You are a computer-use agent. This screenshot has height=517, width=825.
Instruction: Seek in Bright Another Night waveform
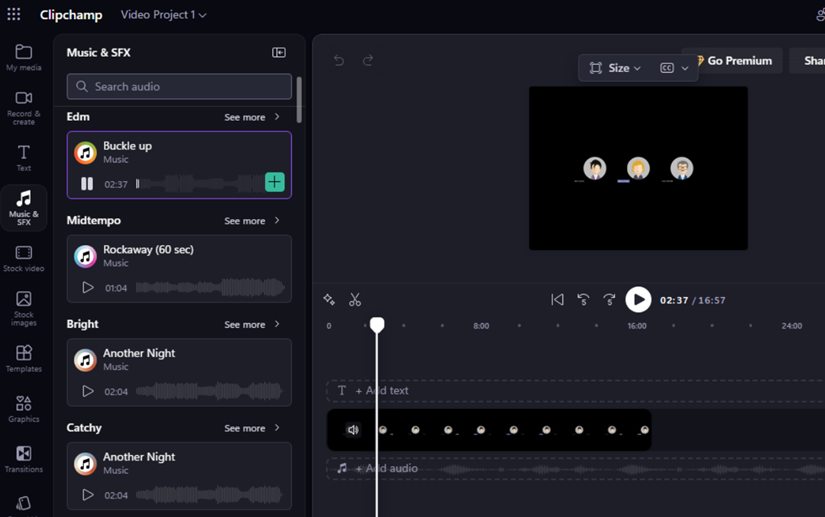pos(209,391)
